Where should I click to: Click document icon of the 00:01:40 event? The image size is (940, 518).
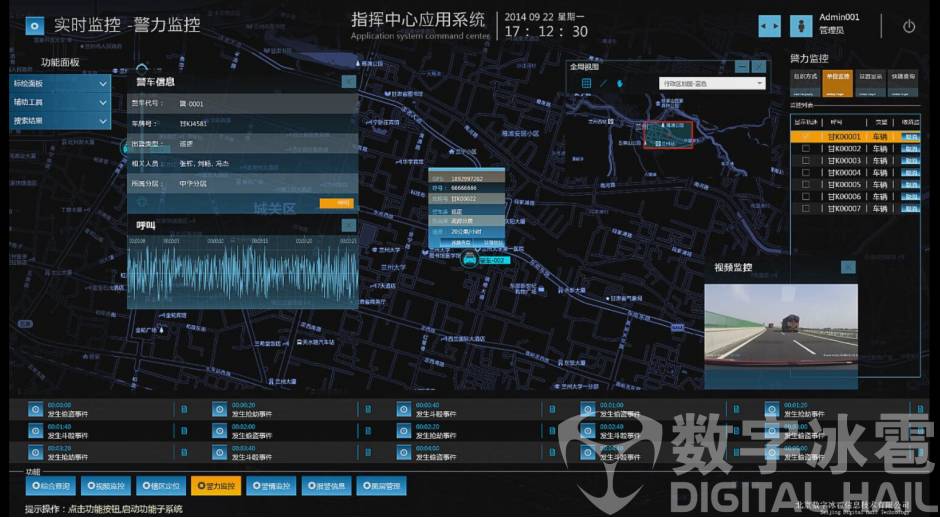(184, 430)
